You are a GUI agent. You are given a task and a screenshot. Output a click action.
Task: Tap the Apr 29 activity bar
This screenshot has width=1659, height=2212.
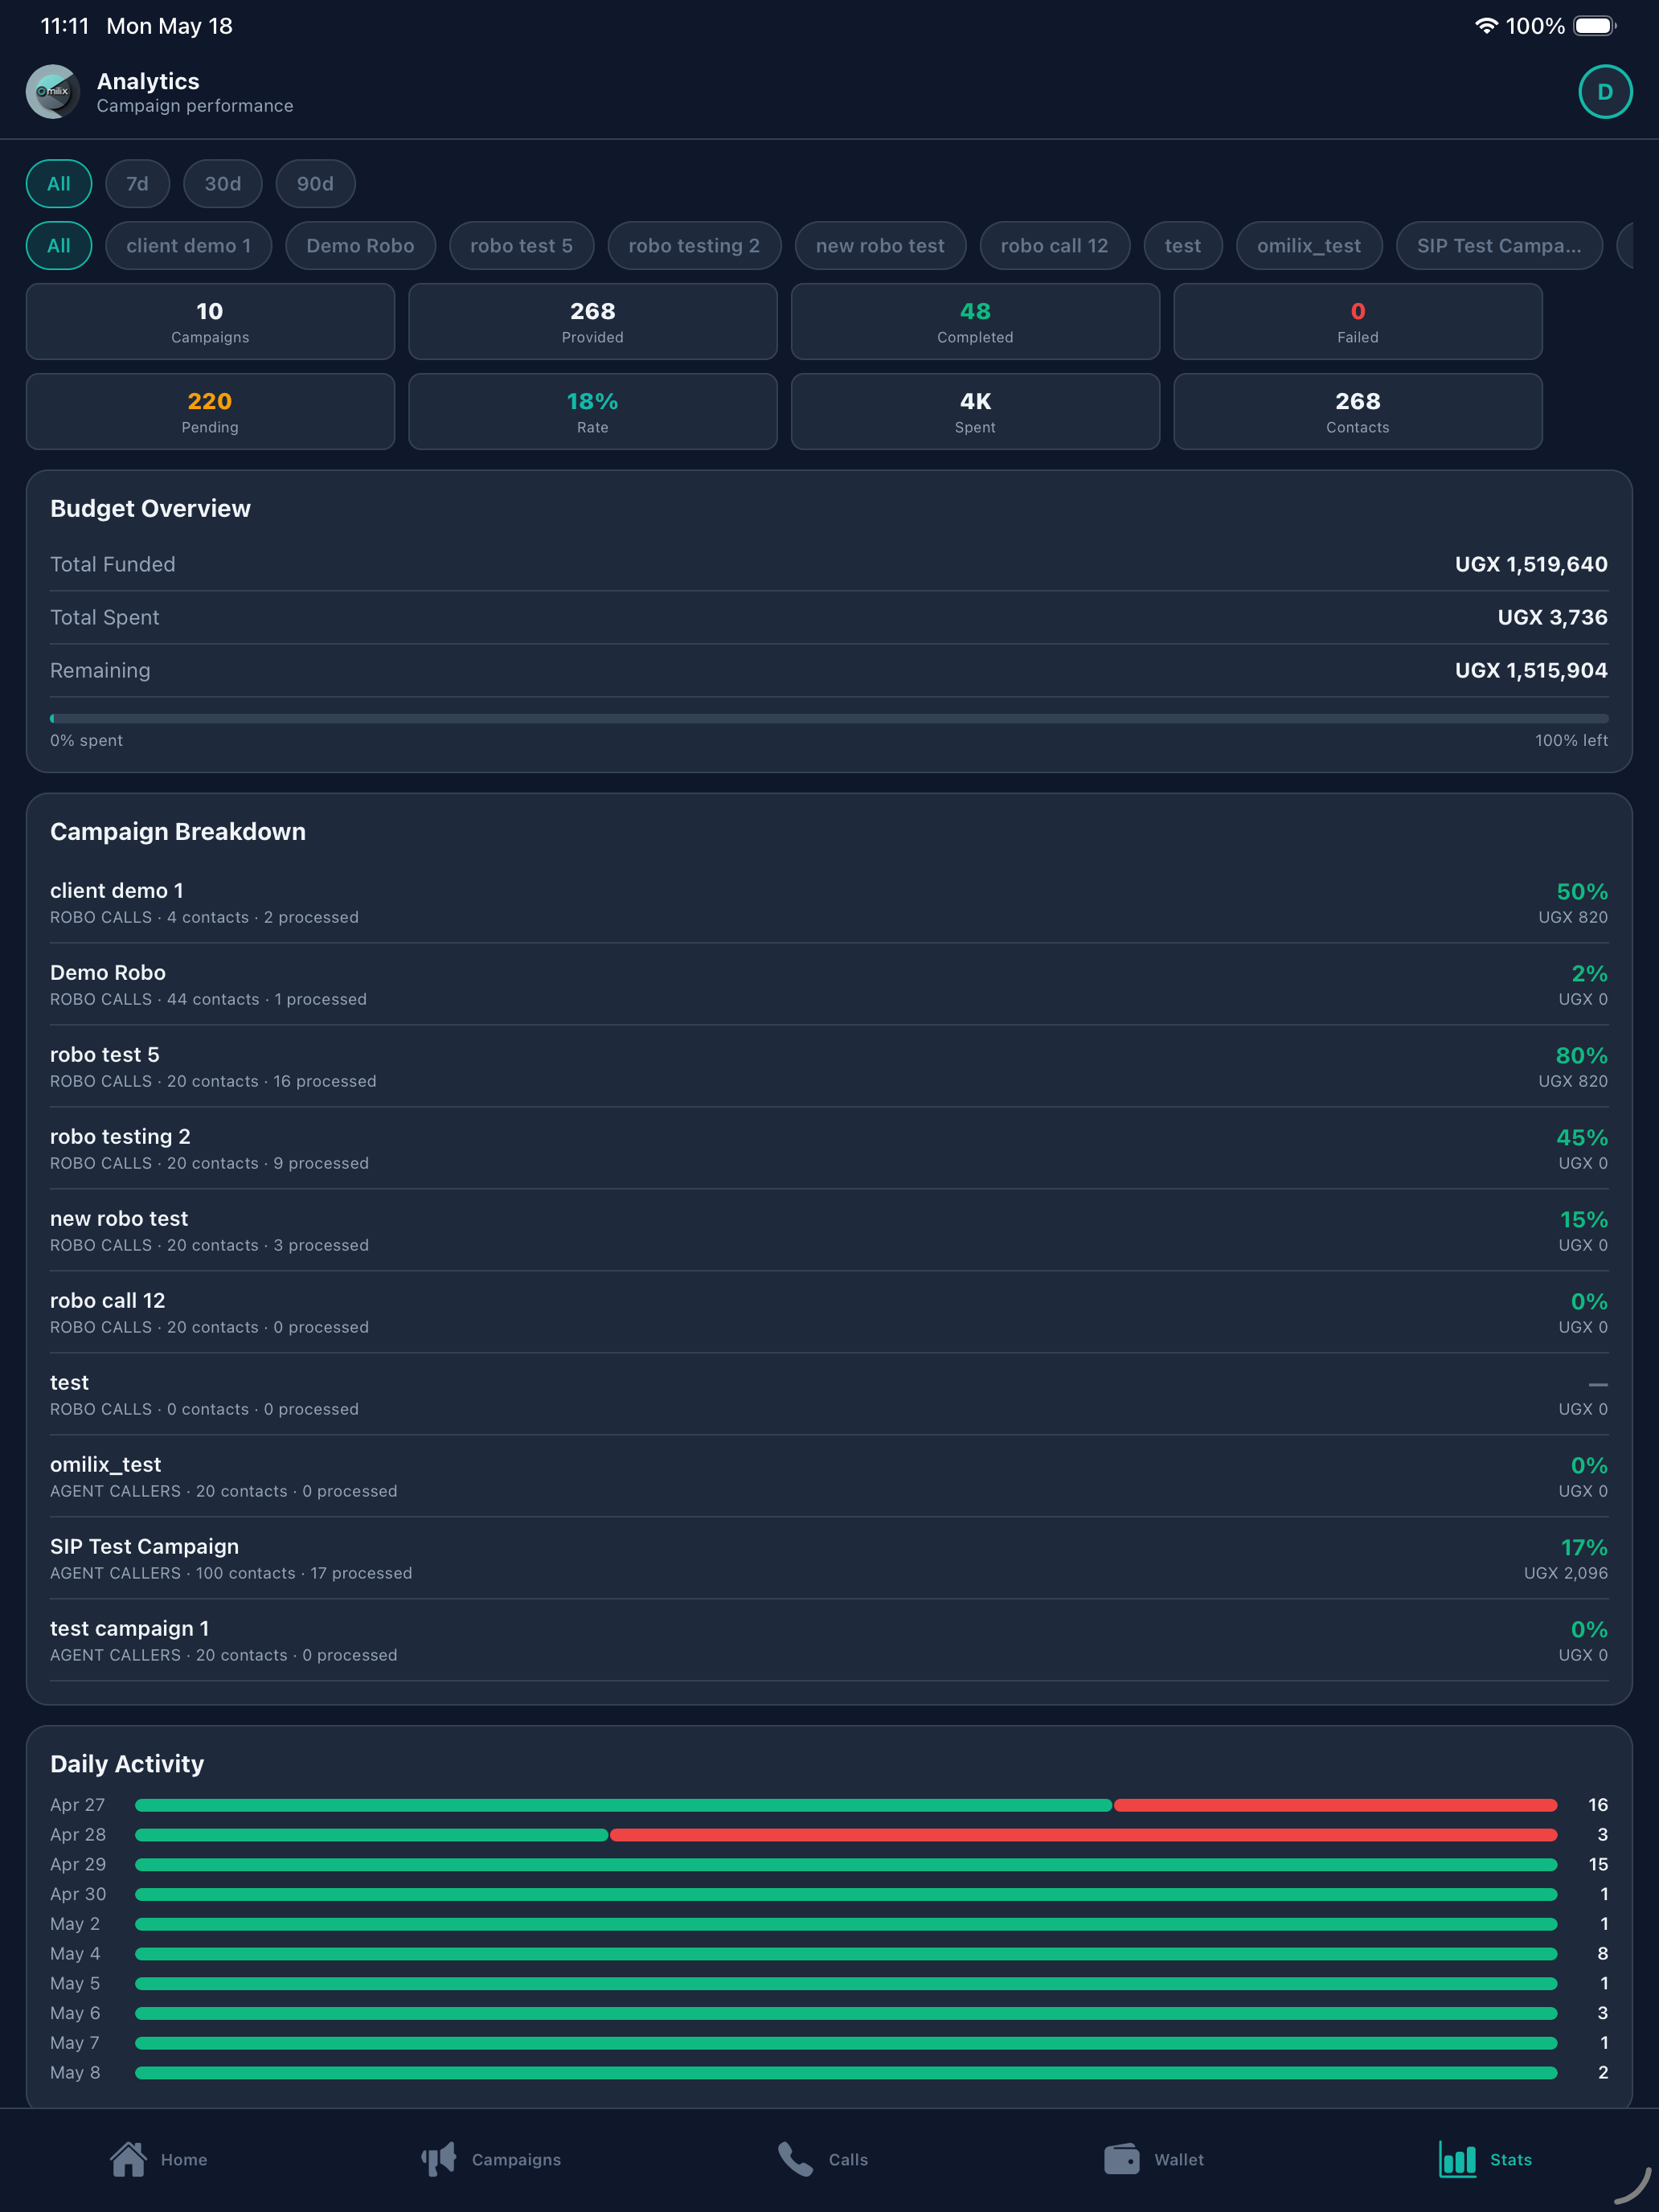846,1865
